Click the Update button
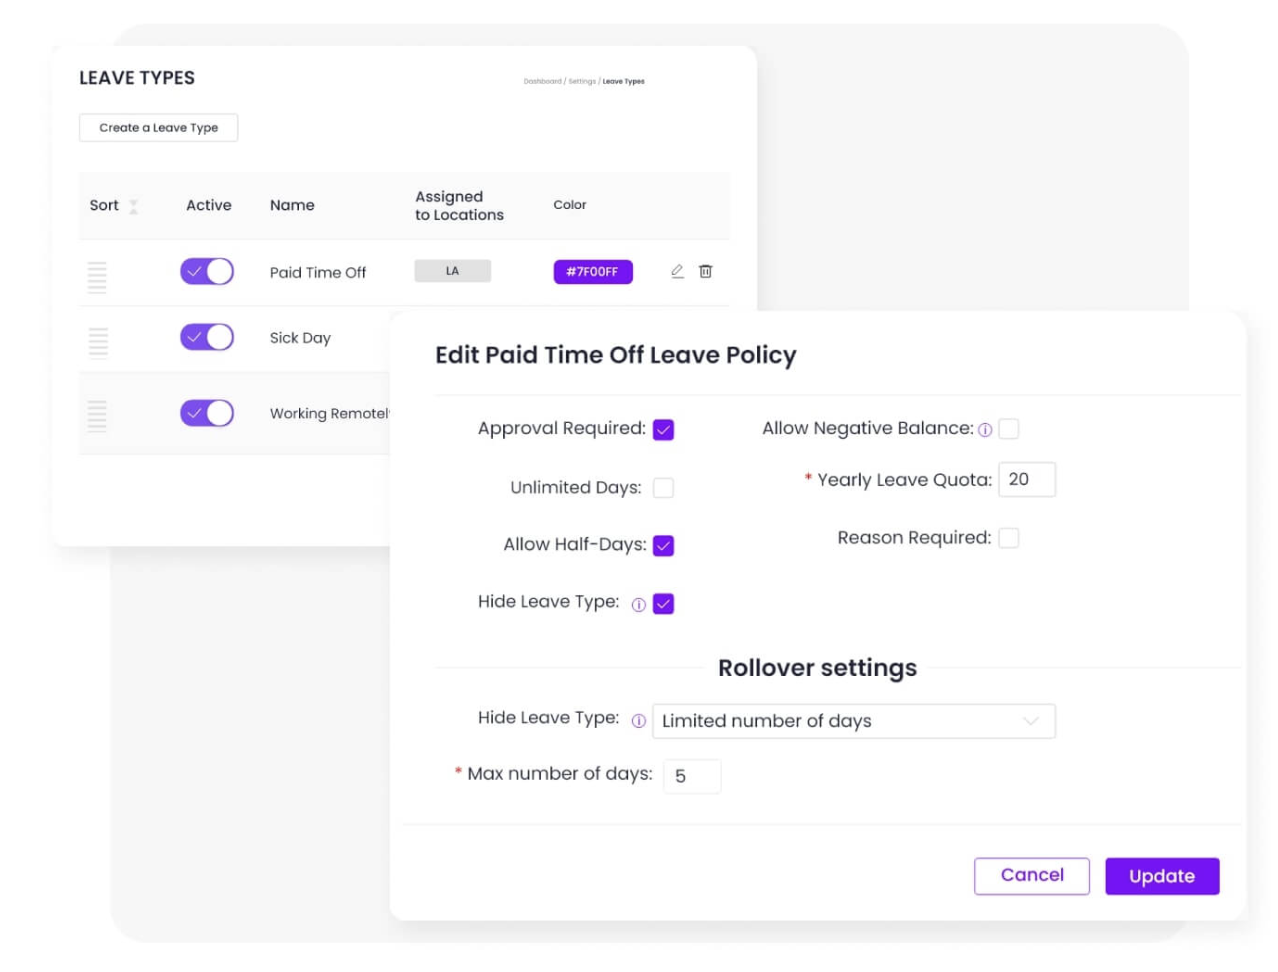This screenshot has width=1278, height=972. (x=1162, y=876)
